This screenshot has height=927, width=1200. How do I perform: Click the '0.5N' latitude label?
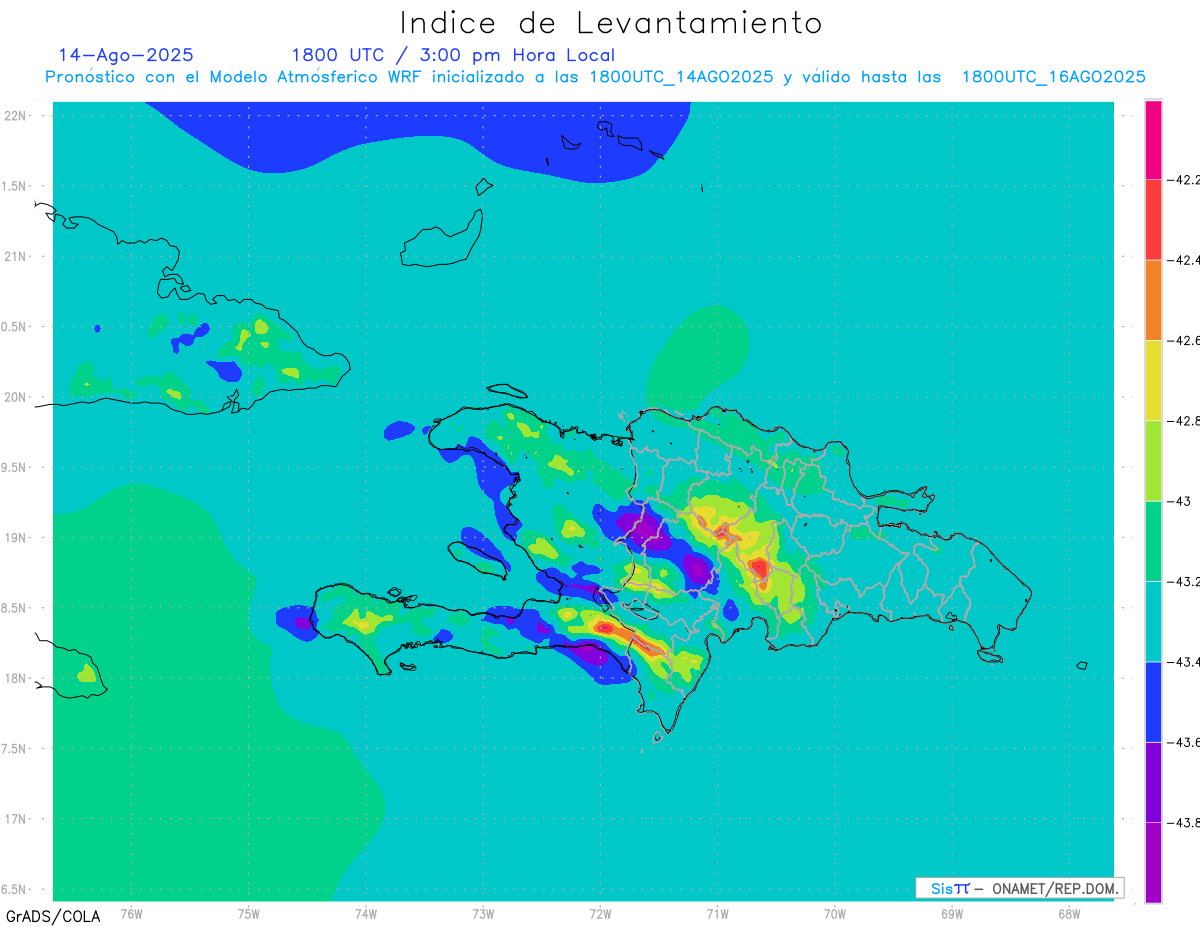(x=15, y=327)
